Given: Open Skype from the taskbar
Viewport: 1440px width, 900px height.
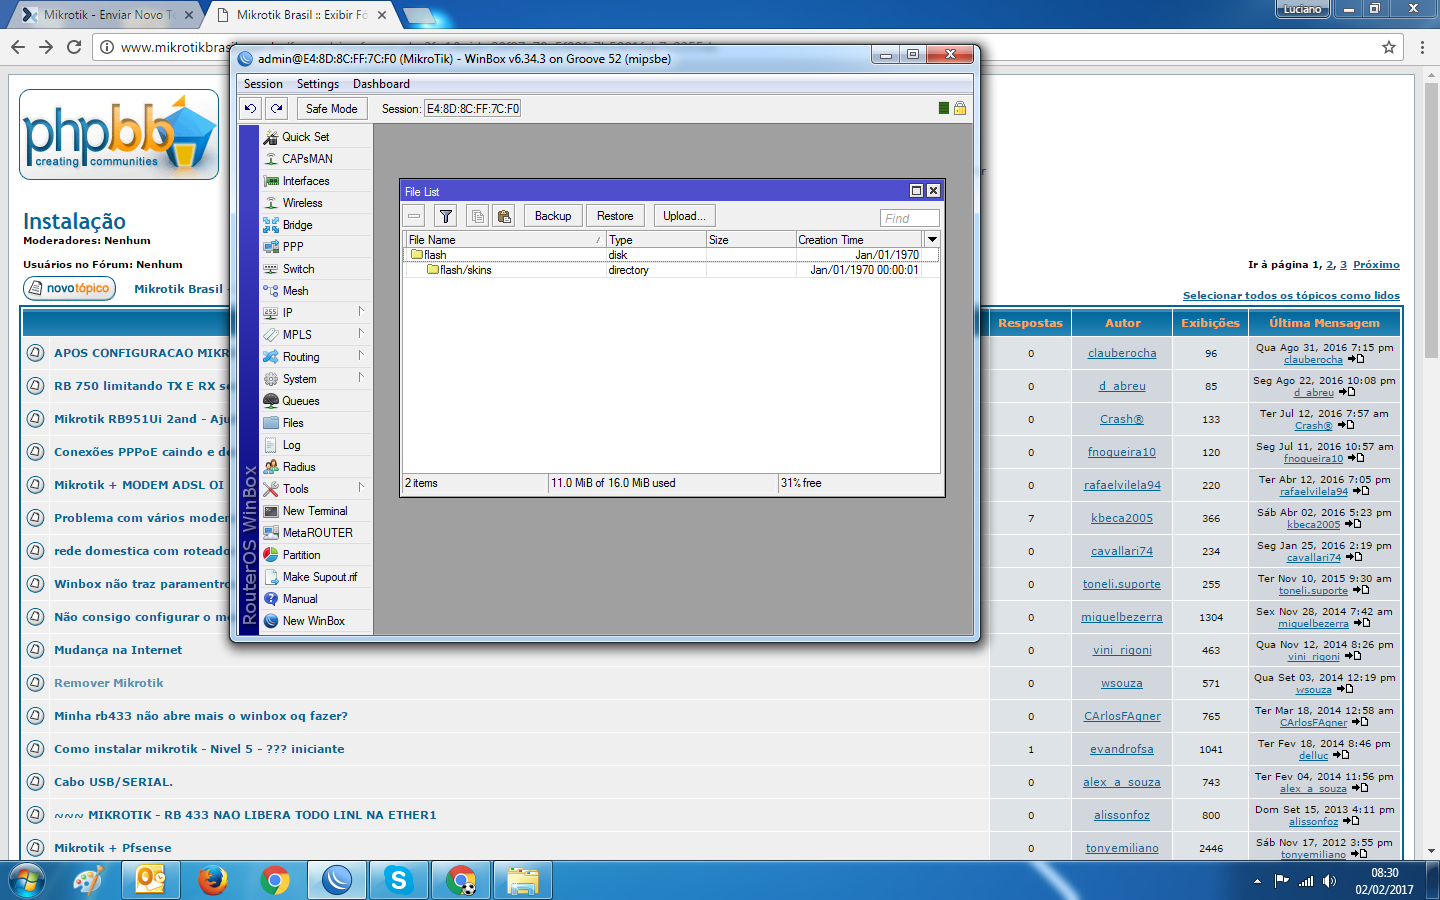Looking at the screenshot, I should pos(399,881).
